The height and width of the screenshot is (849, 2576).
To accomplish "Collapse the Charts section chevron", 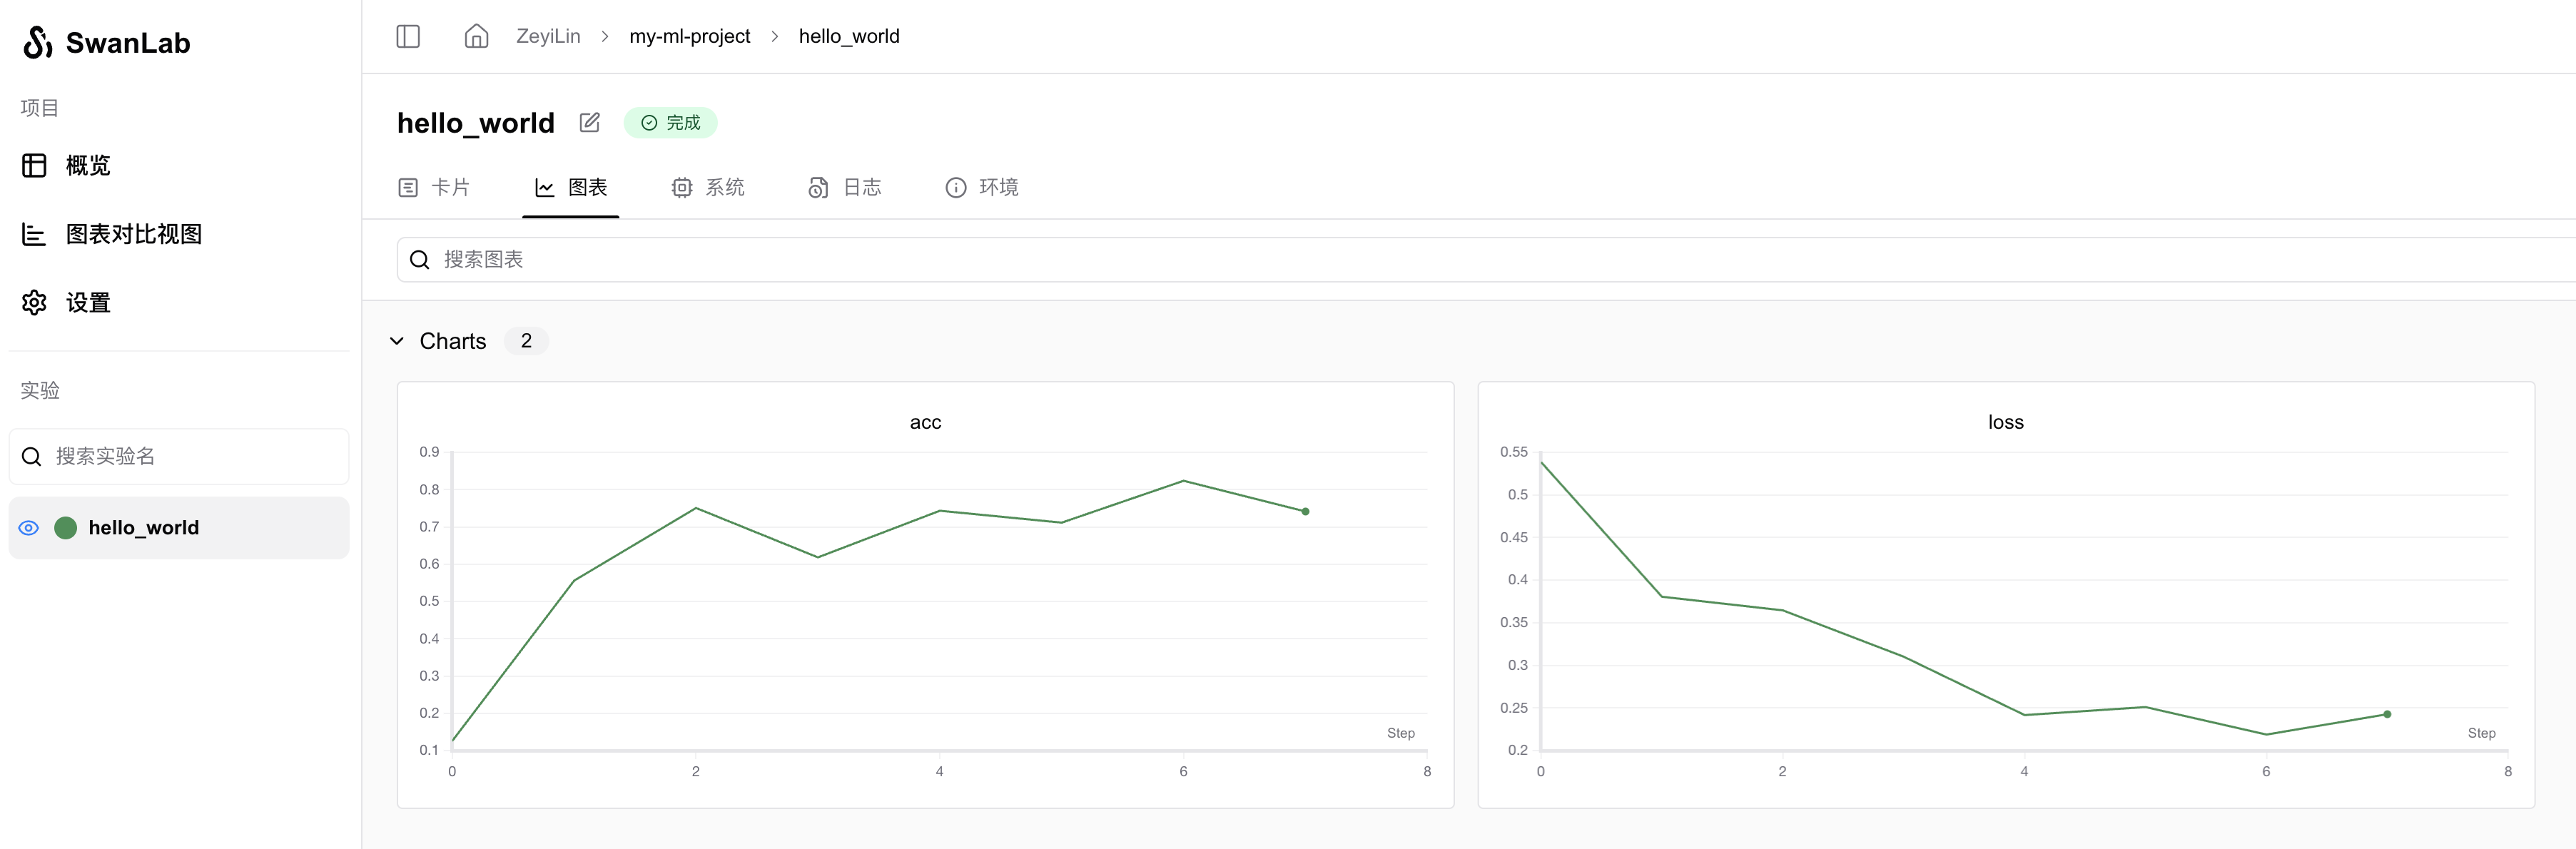I will click(x=397, y=341).
